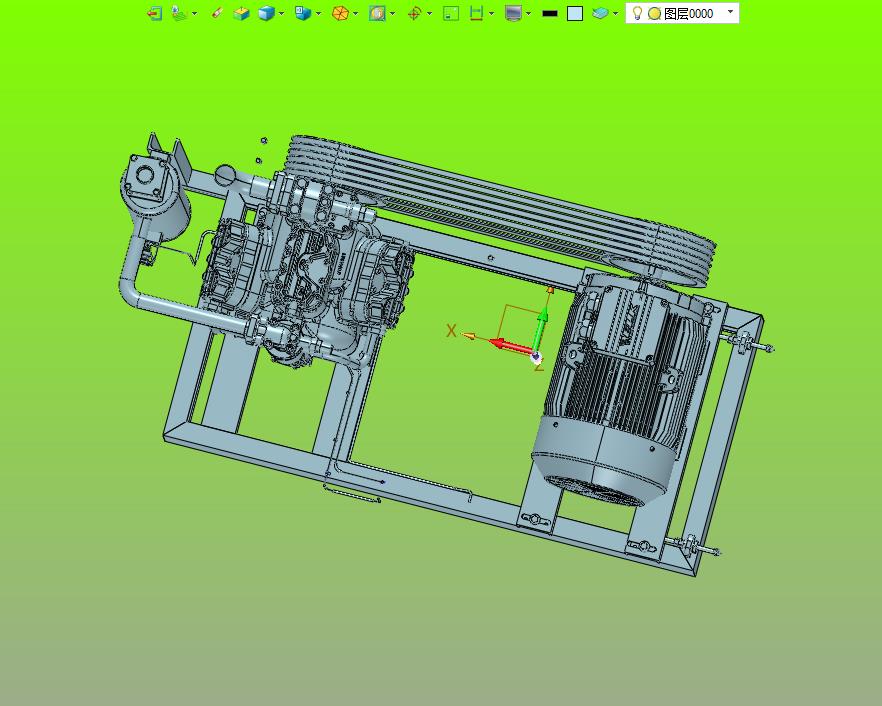The height and width of the screenshot is (706, 882).
Task: Open the 图层0000 layer dropdown list
Action: pyautogui.click(x=730, y=12)
